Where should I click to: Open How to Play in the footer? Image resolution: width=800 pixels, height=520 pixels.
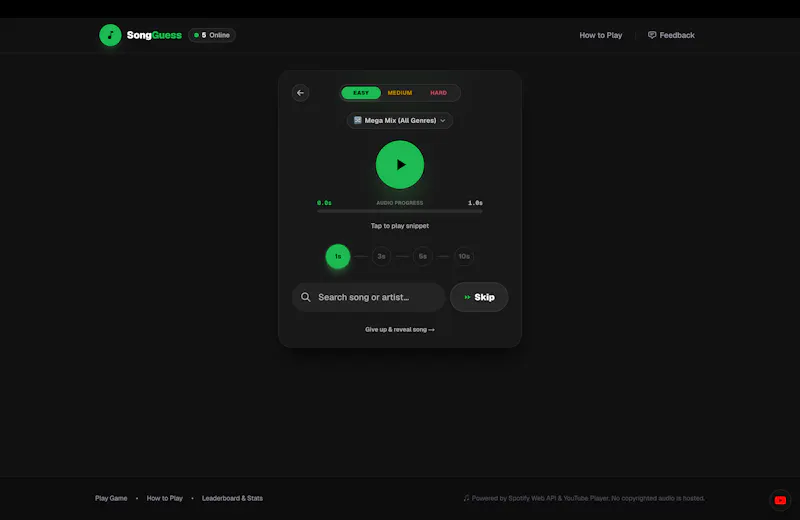[x=164, y=498]
